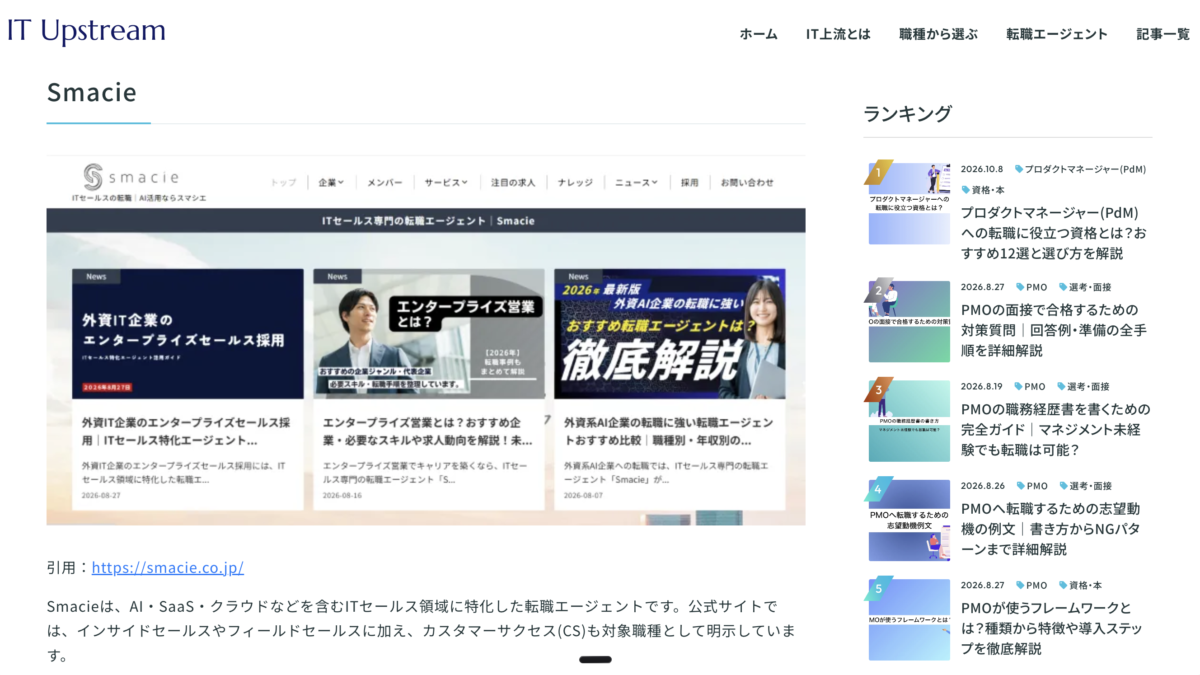
Task: Click the second-ranked PMO面接 article thumbnail
Action: (909, 321)
